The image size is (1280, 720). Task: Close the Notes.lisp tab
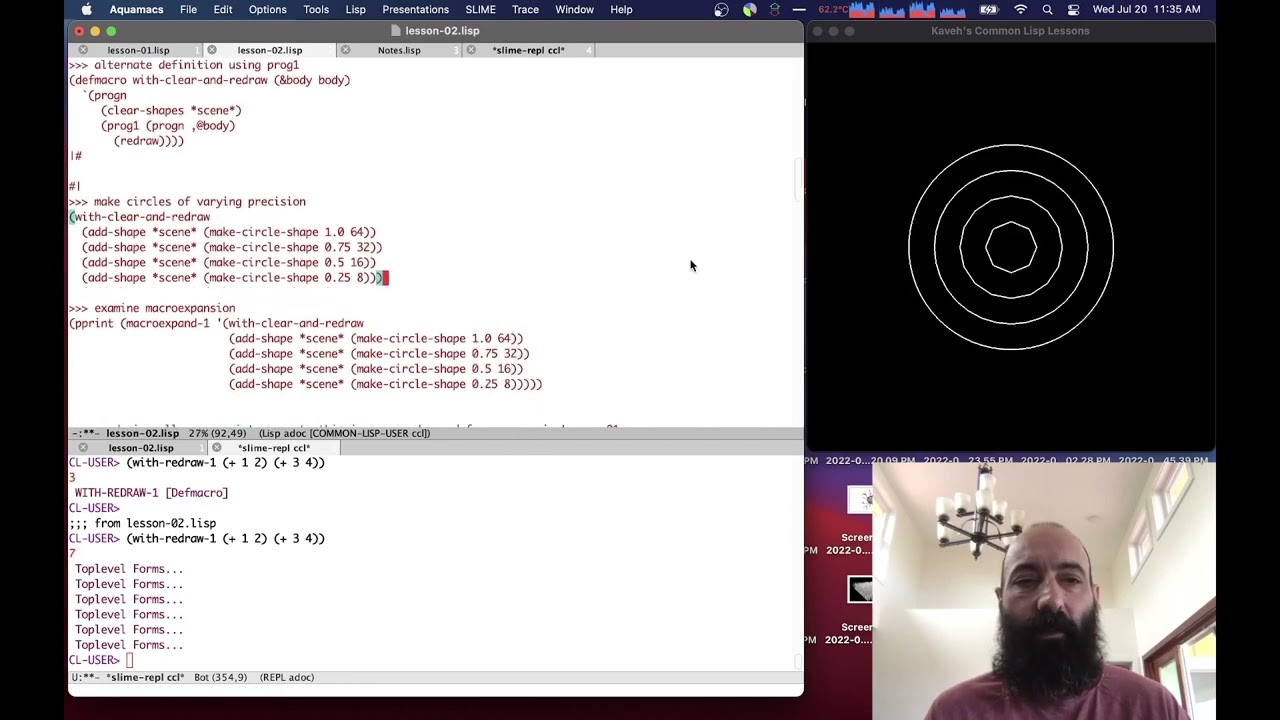coord(345,50)
